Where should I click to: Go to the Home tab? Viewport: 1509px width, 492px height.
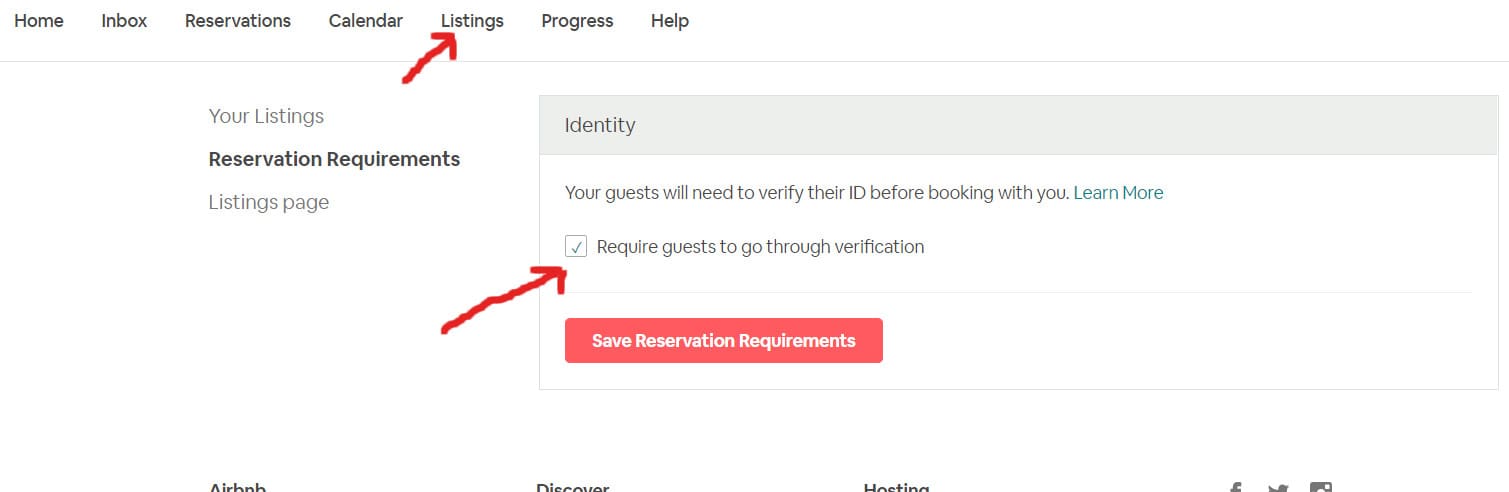coord(39,21)
